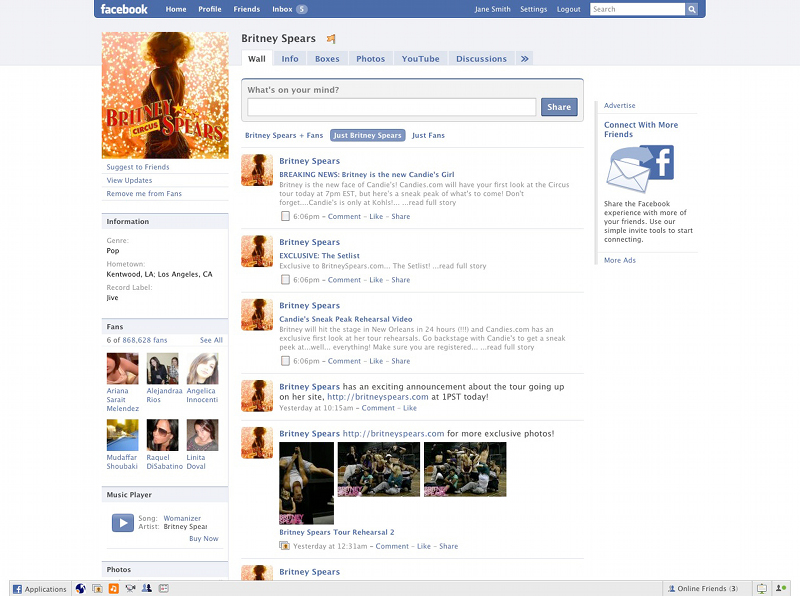This screenshot has height=596, width=800.
Task: Go to Home in top navigation
Action: (176, 9)
